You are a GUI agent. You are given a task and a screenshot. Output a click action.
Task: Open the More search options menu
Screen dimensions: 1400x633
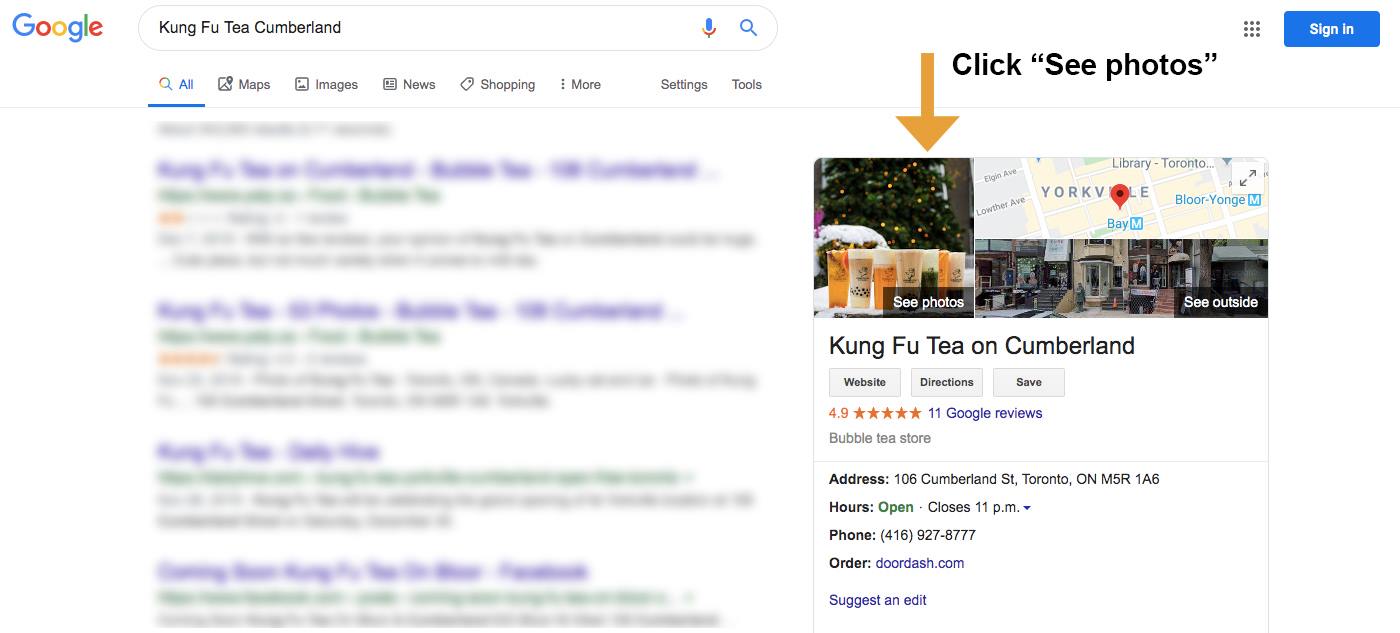coord(580,85)
